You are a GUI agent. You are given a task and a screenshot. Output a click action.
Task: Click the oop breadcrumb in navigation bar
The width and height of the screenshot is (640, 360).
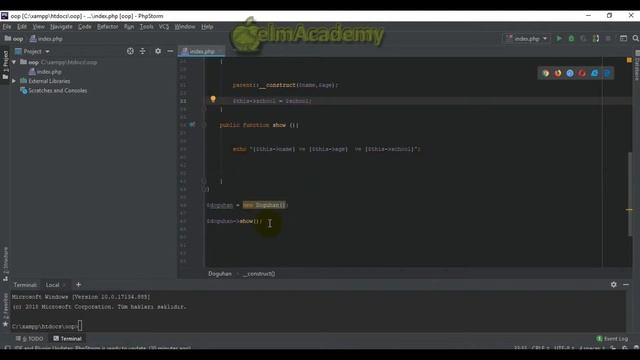(x=14, y=39)
